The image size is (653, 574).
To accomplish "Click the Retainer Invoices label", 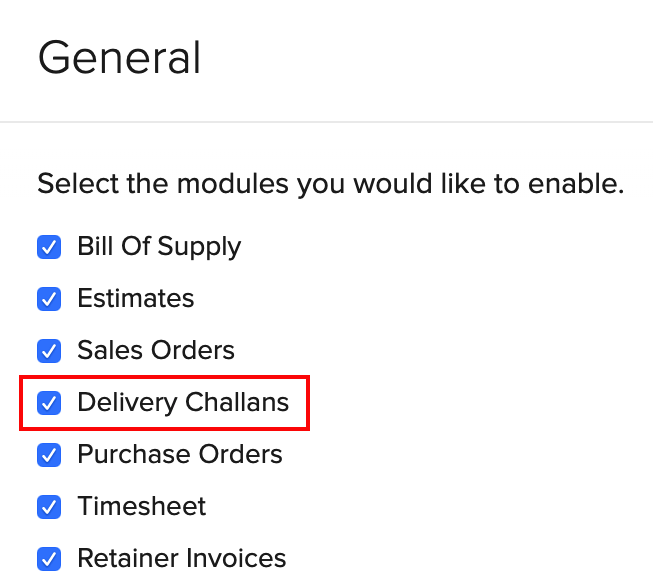I will [x=182, y=558].
